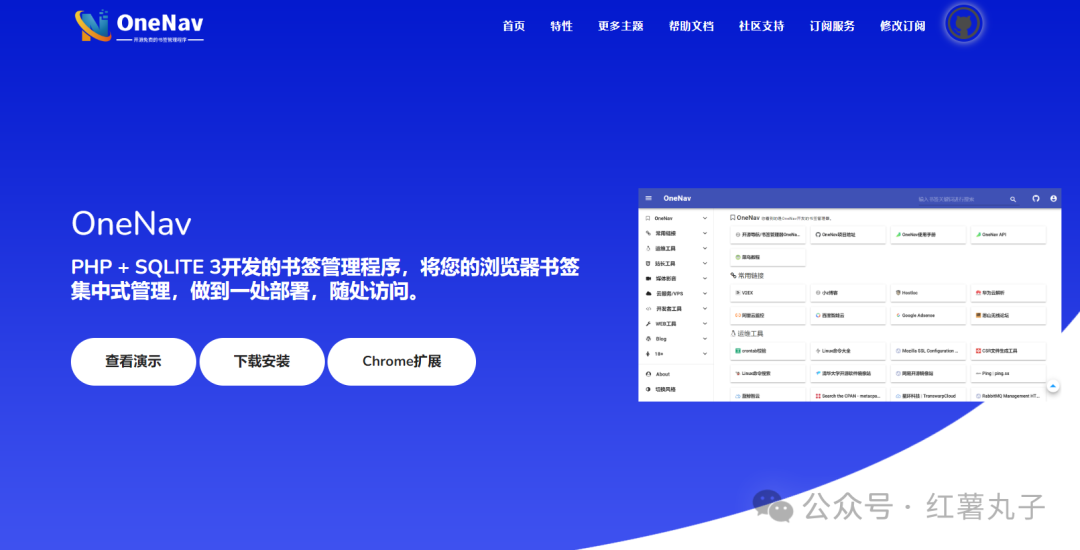The width and height of the screenshot is (1080, 550).
Task: Click the magnifier search icon in the preview
Action: pos(1012,199)
